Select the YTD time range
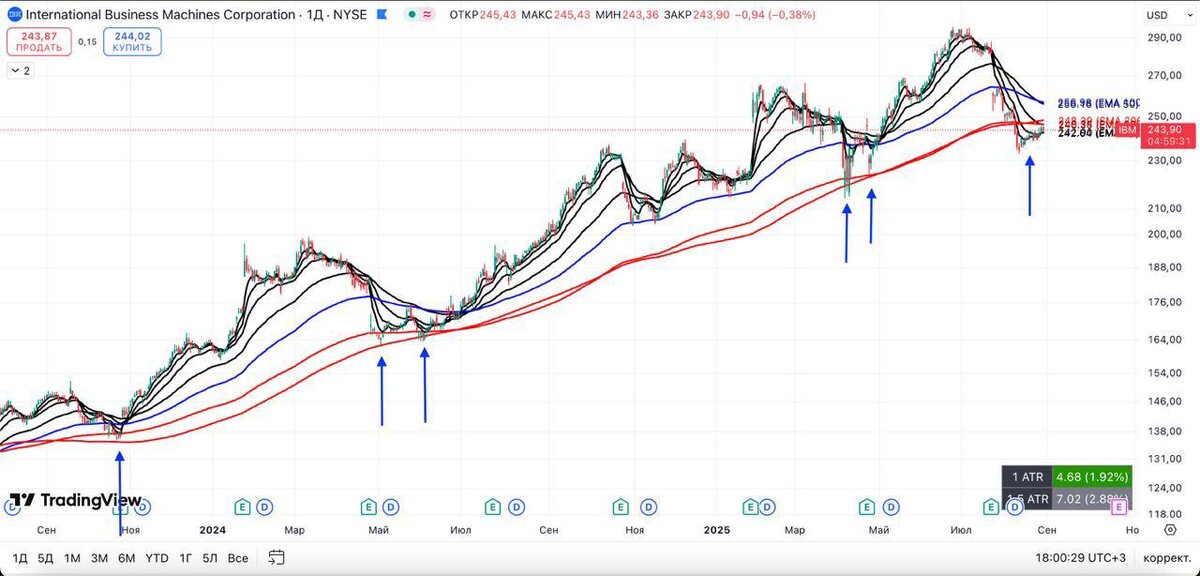1200x576 pixels. click(x=157, y=558)
